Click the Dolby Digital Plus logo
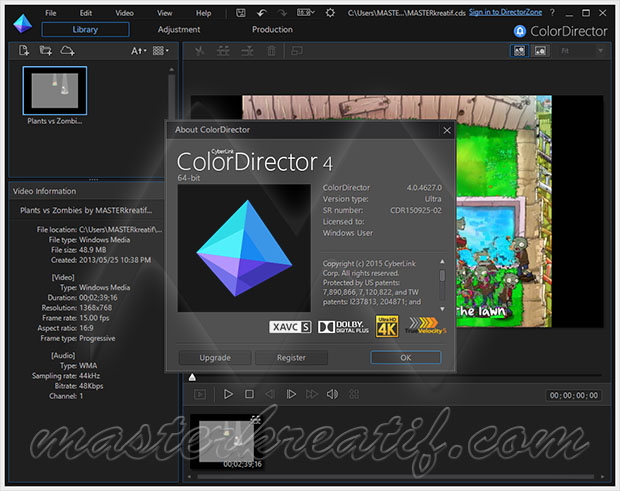620x491 pixels. pyautogui.click(x=343, y=327)
